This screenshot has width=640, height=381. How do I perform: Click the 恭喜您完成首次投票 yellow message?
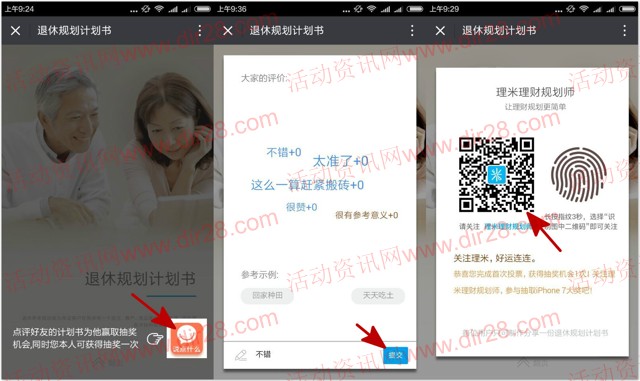[x=534, y=282]
